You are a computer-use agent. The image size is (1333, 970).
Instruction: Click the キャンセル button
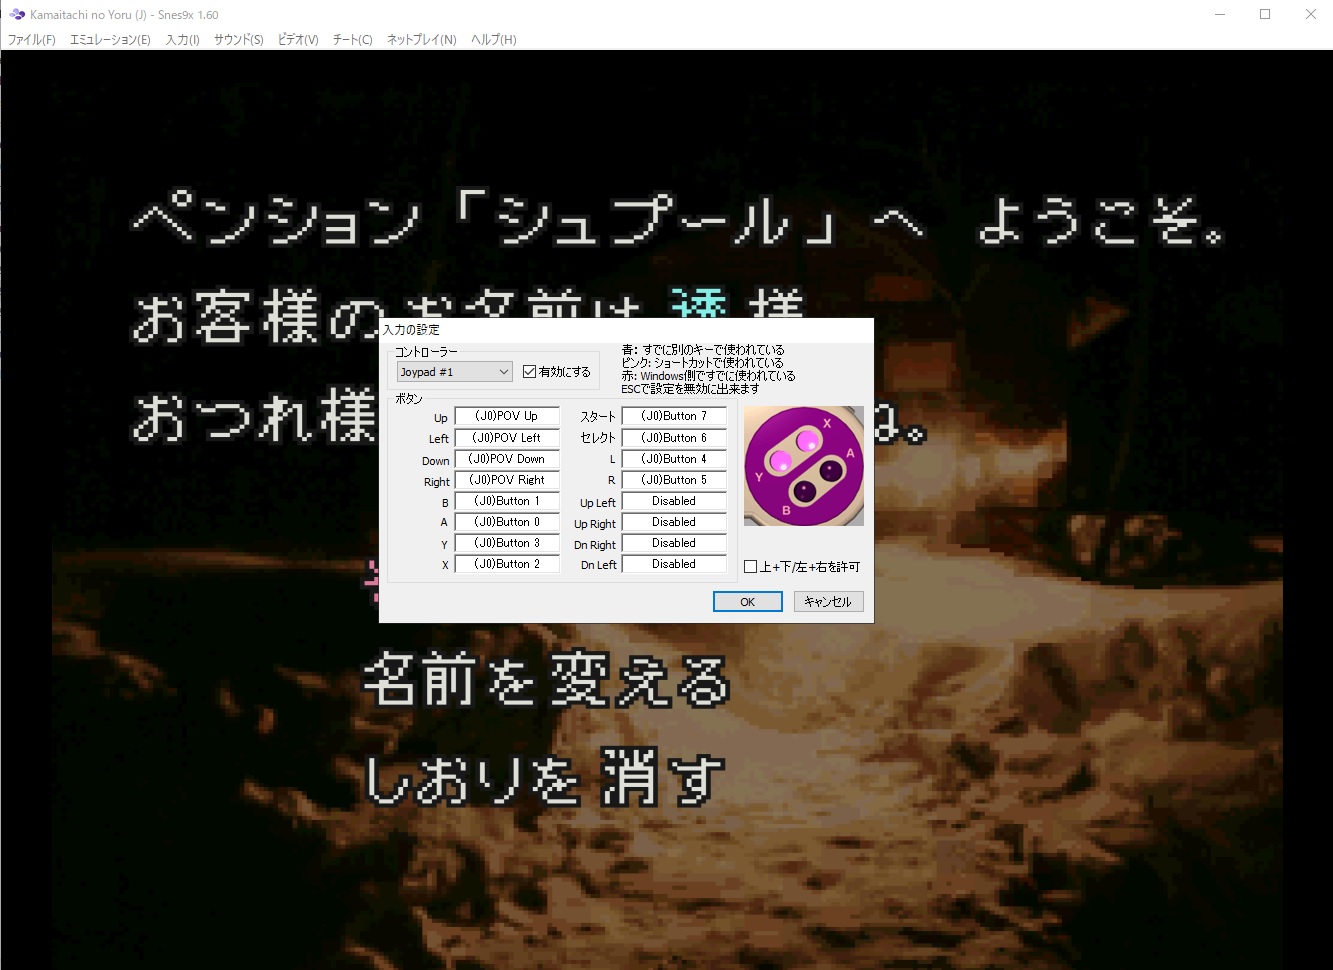click(829, 602)
